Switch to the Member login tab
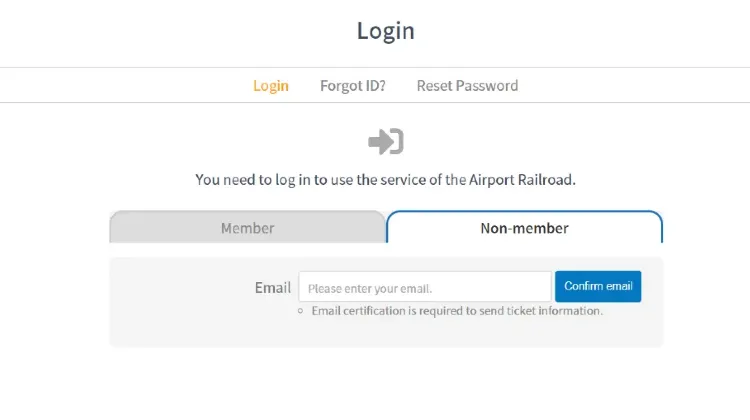The image size is (750, 420). pos(247,228)
